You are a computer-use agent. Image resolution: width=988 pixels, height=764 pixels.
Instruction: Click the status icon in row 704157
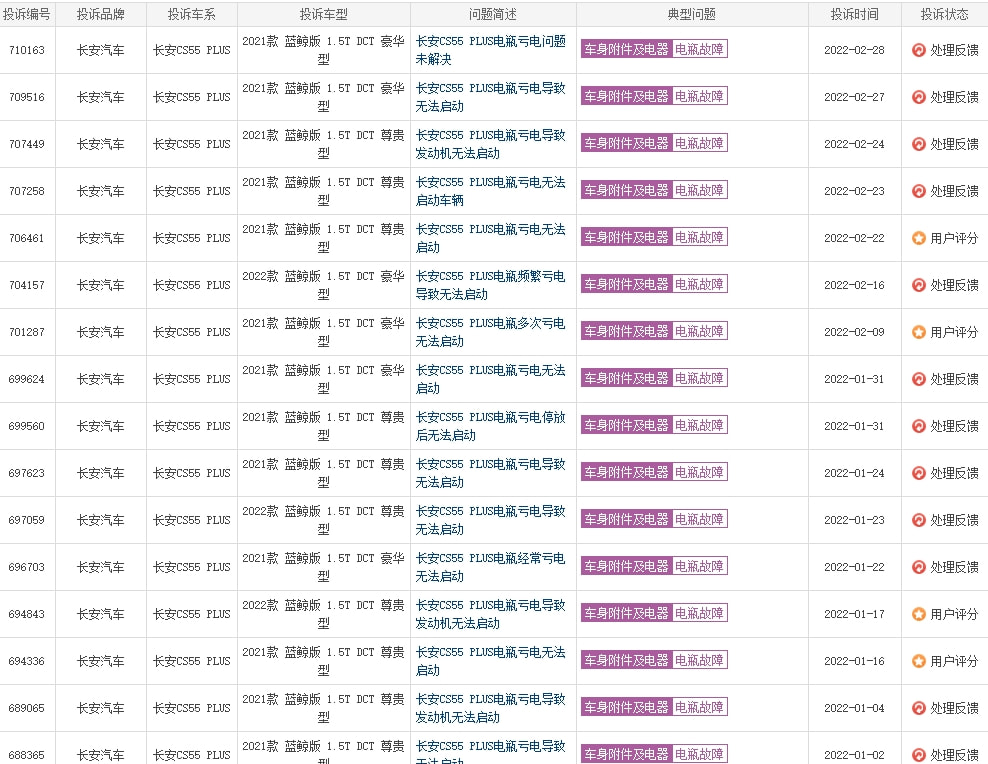(919, 285)
